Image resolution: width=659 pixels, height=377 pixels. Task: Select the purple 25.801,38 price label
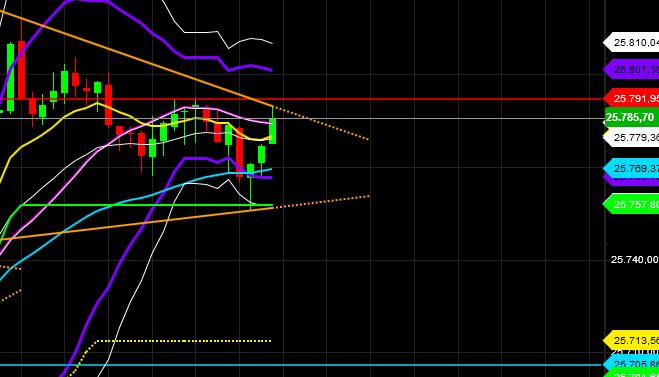tap(631, 69)
